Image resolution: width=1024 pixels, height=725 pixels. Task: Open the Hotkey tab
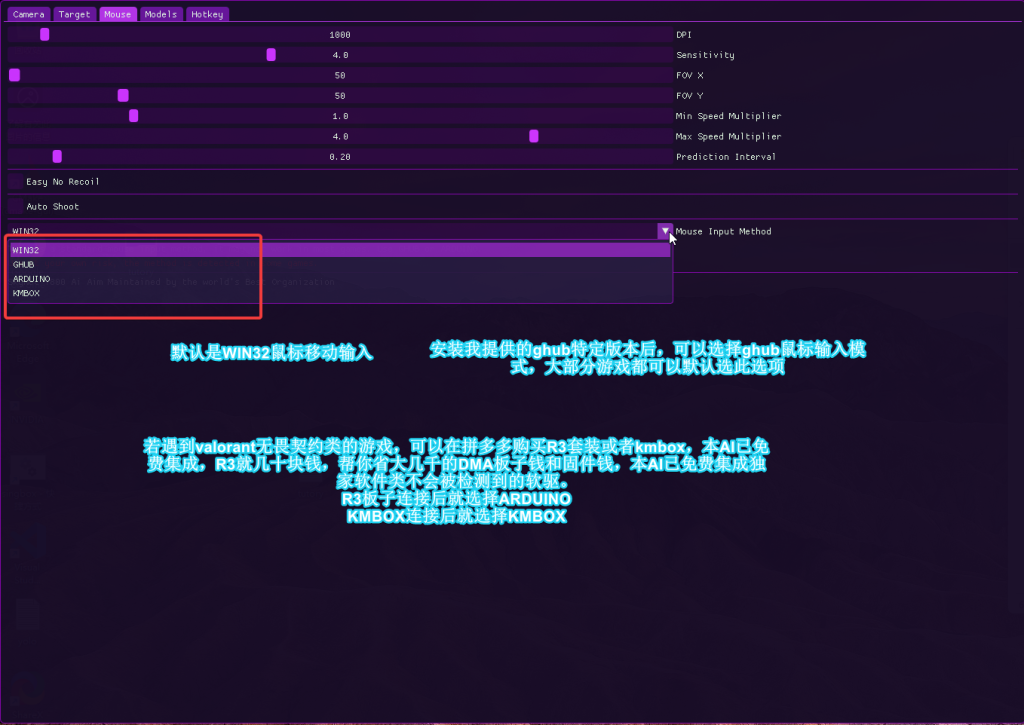207,14
